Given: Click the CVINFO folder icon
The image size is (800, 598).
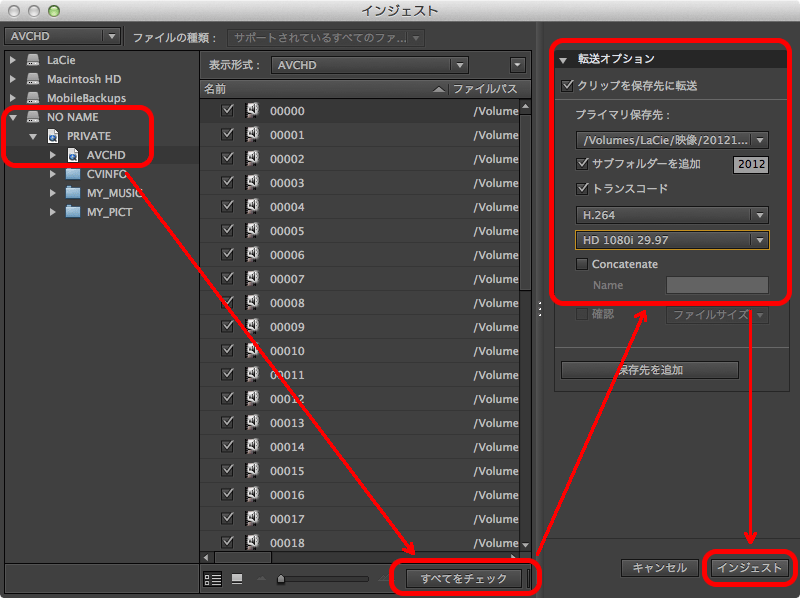Looking at the screenshot, I should [x=72, y=174].
